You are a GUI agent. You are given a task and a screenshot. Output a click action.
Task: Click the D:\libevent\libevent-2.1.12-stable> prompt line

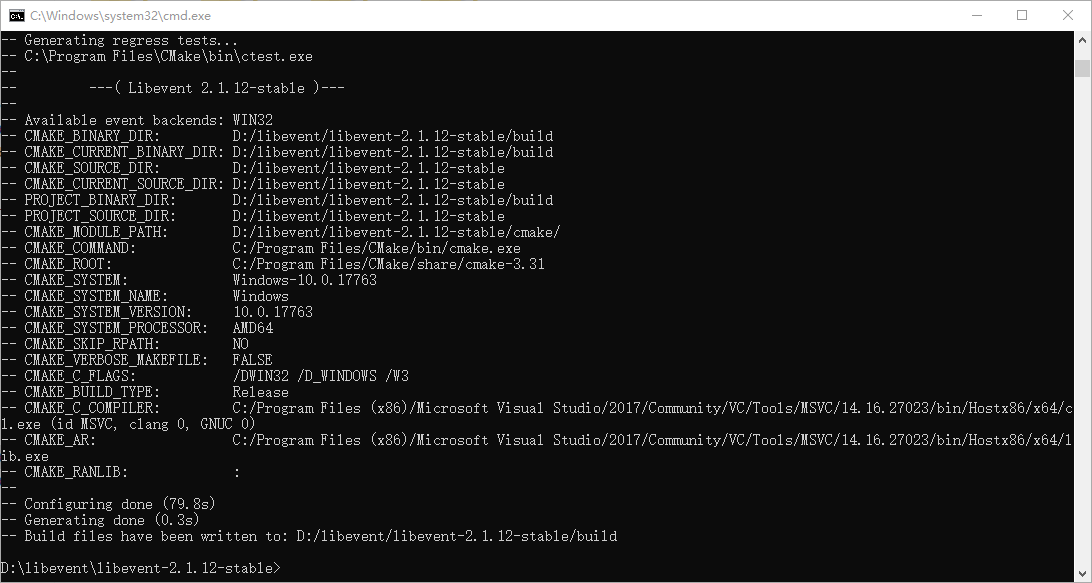pyautogui.click(x=140, y=568)
